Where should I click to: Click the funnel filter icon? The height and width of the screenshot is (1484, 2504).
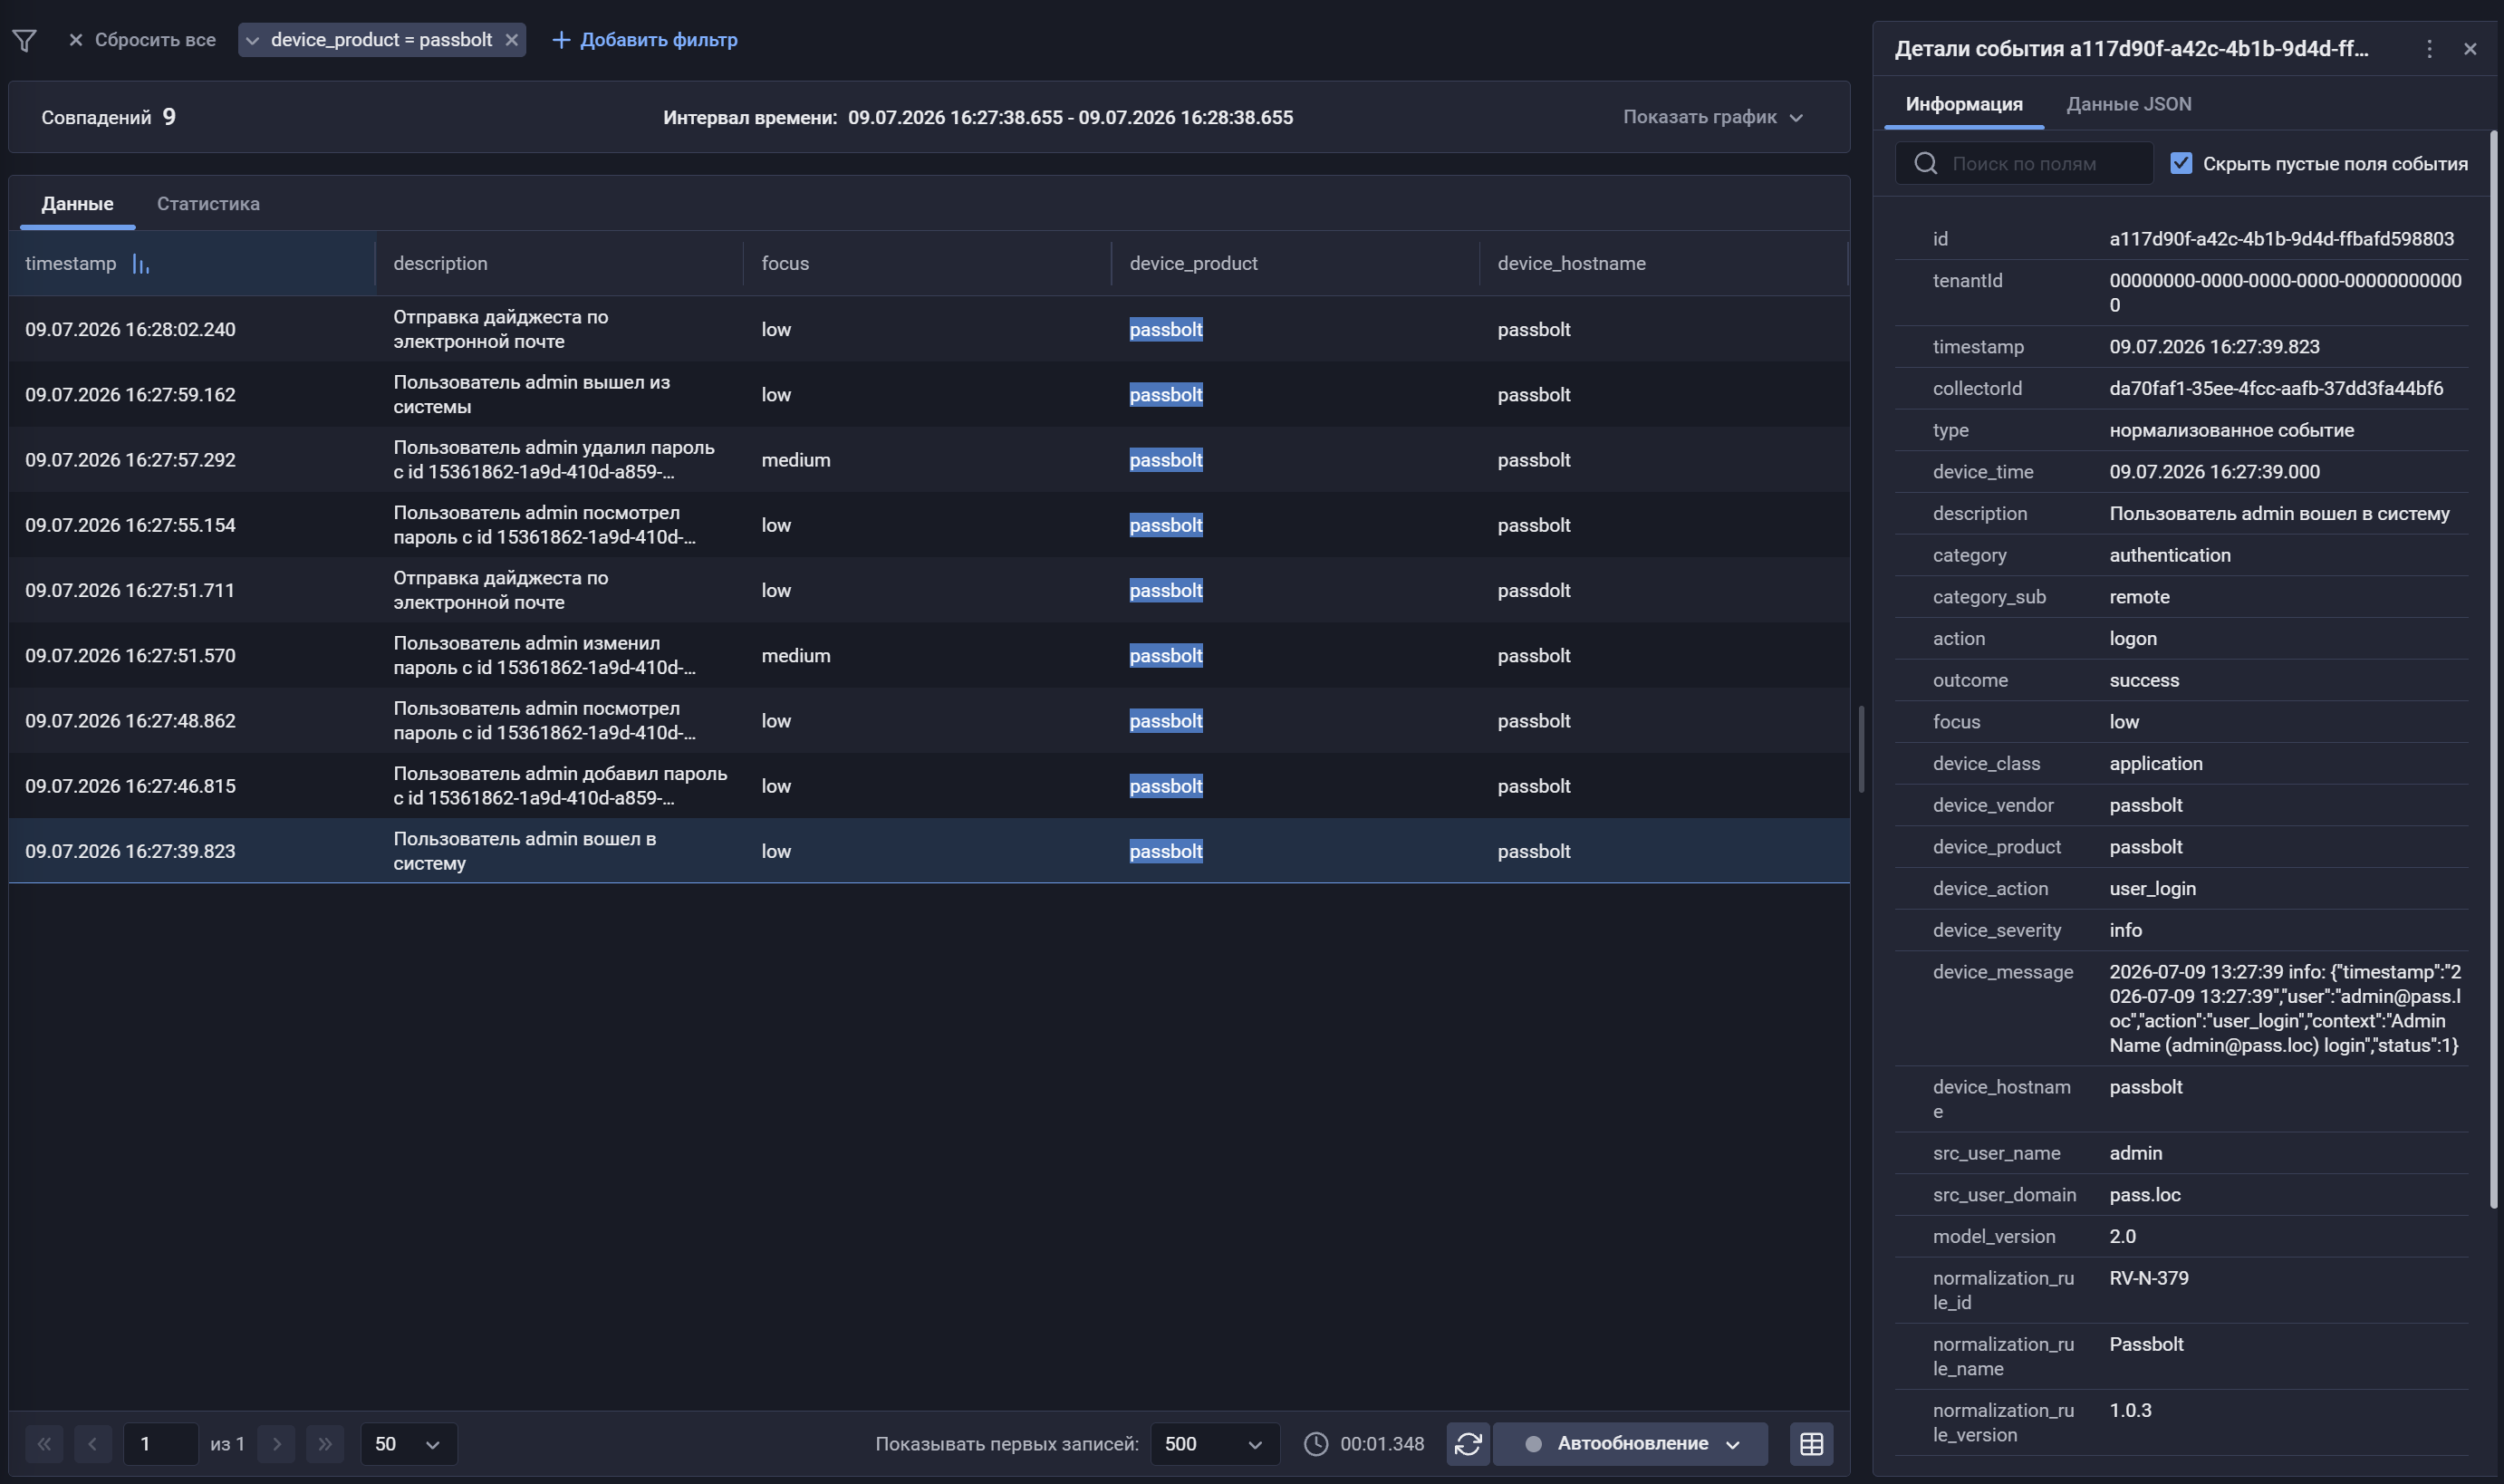tap(24, 40)
